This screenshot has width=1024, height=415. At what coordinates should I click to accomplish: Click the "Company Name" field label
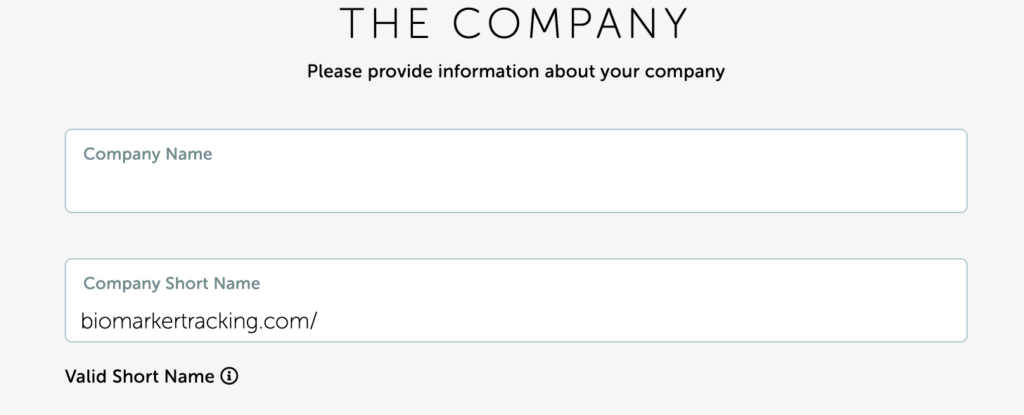pyautogui.click(x=148, y=155)
